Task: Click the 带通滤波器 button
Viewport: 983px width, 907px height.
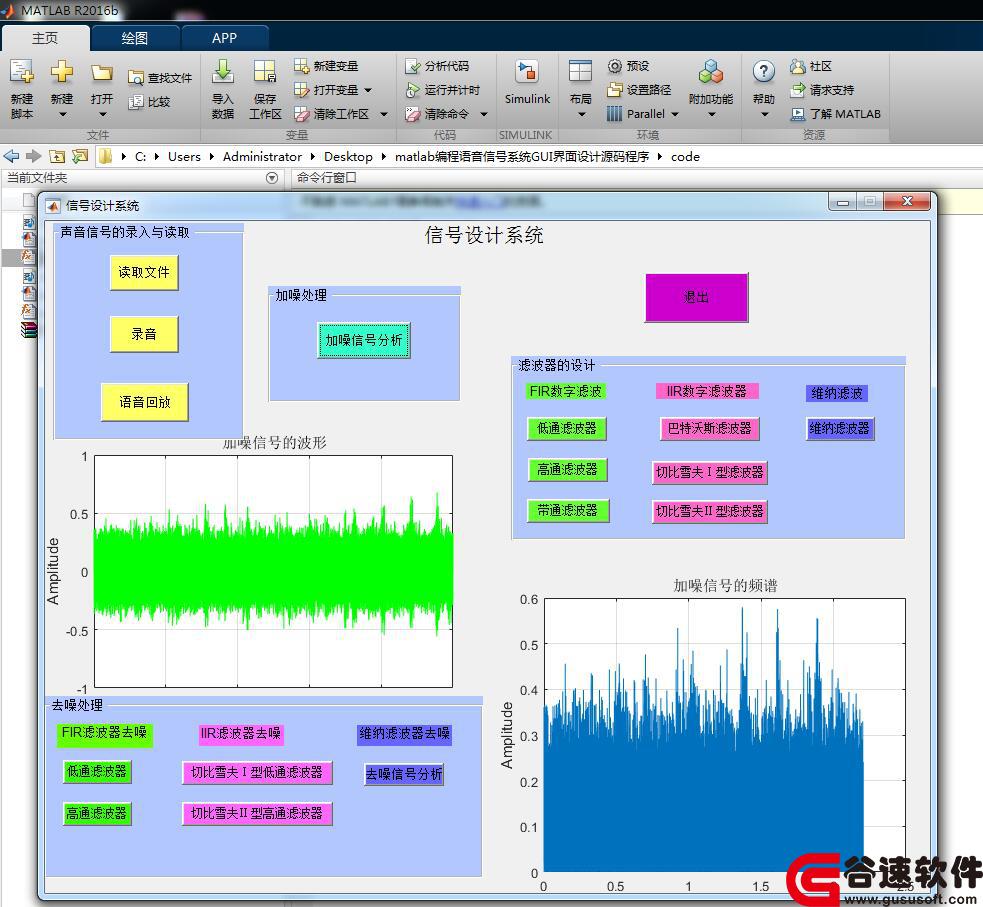Action: pyautogui.click(x=567, y=511)
